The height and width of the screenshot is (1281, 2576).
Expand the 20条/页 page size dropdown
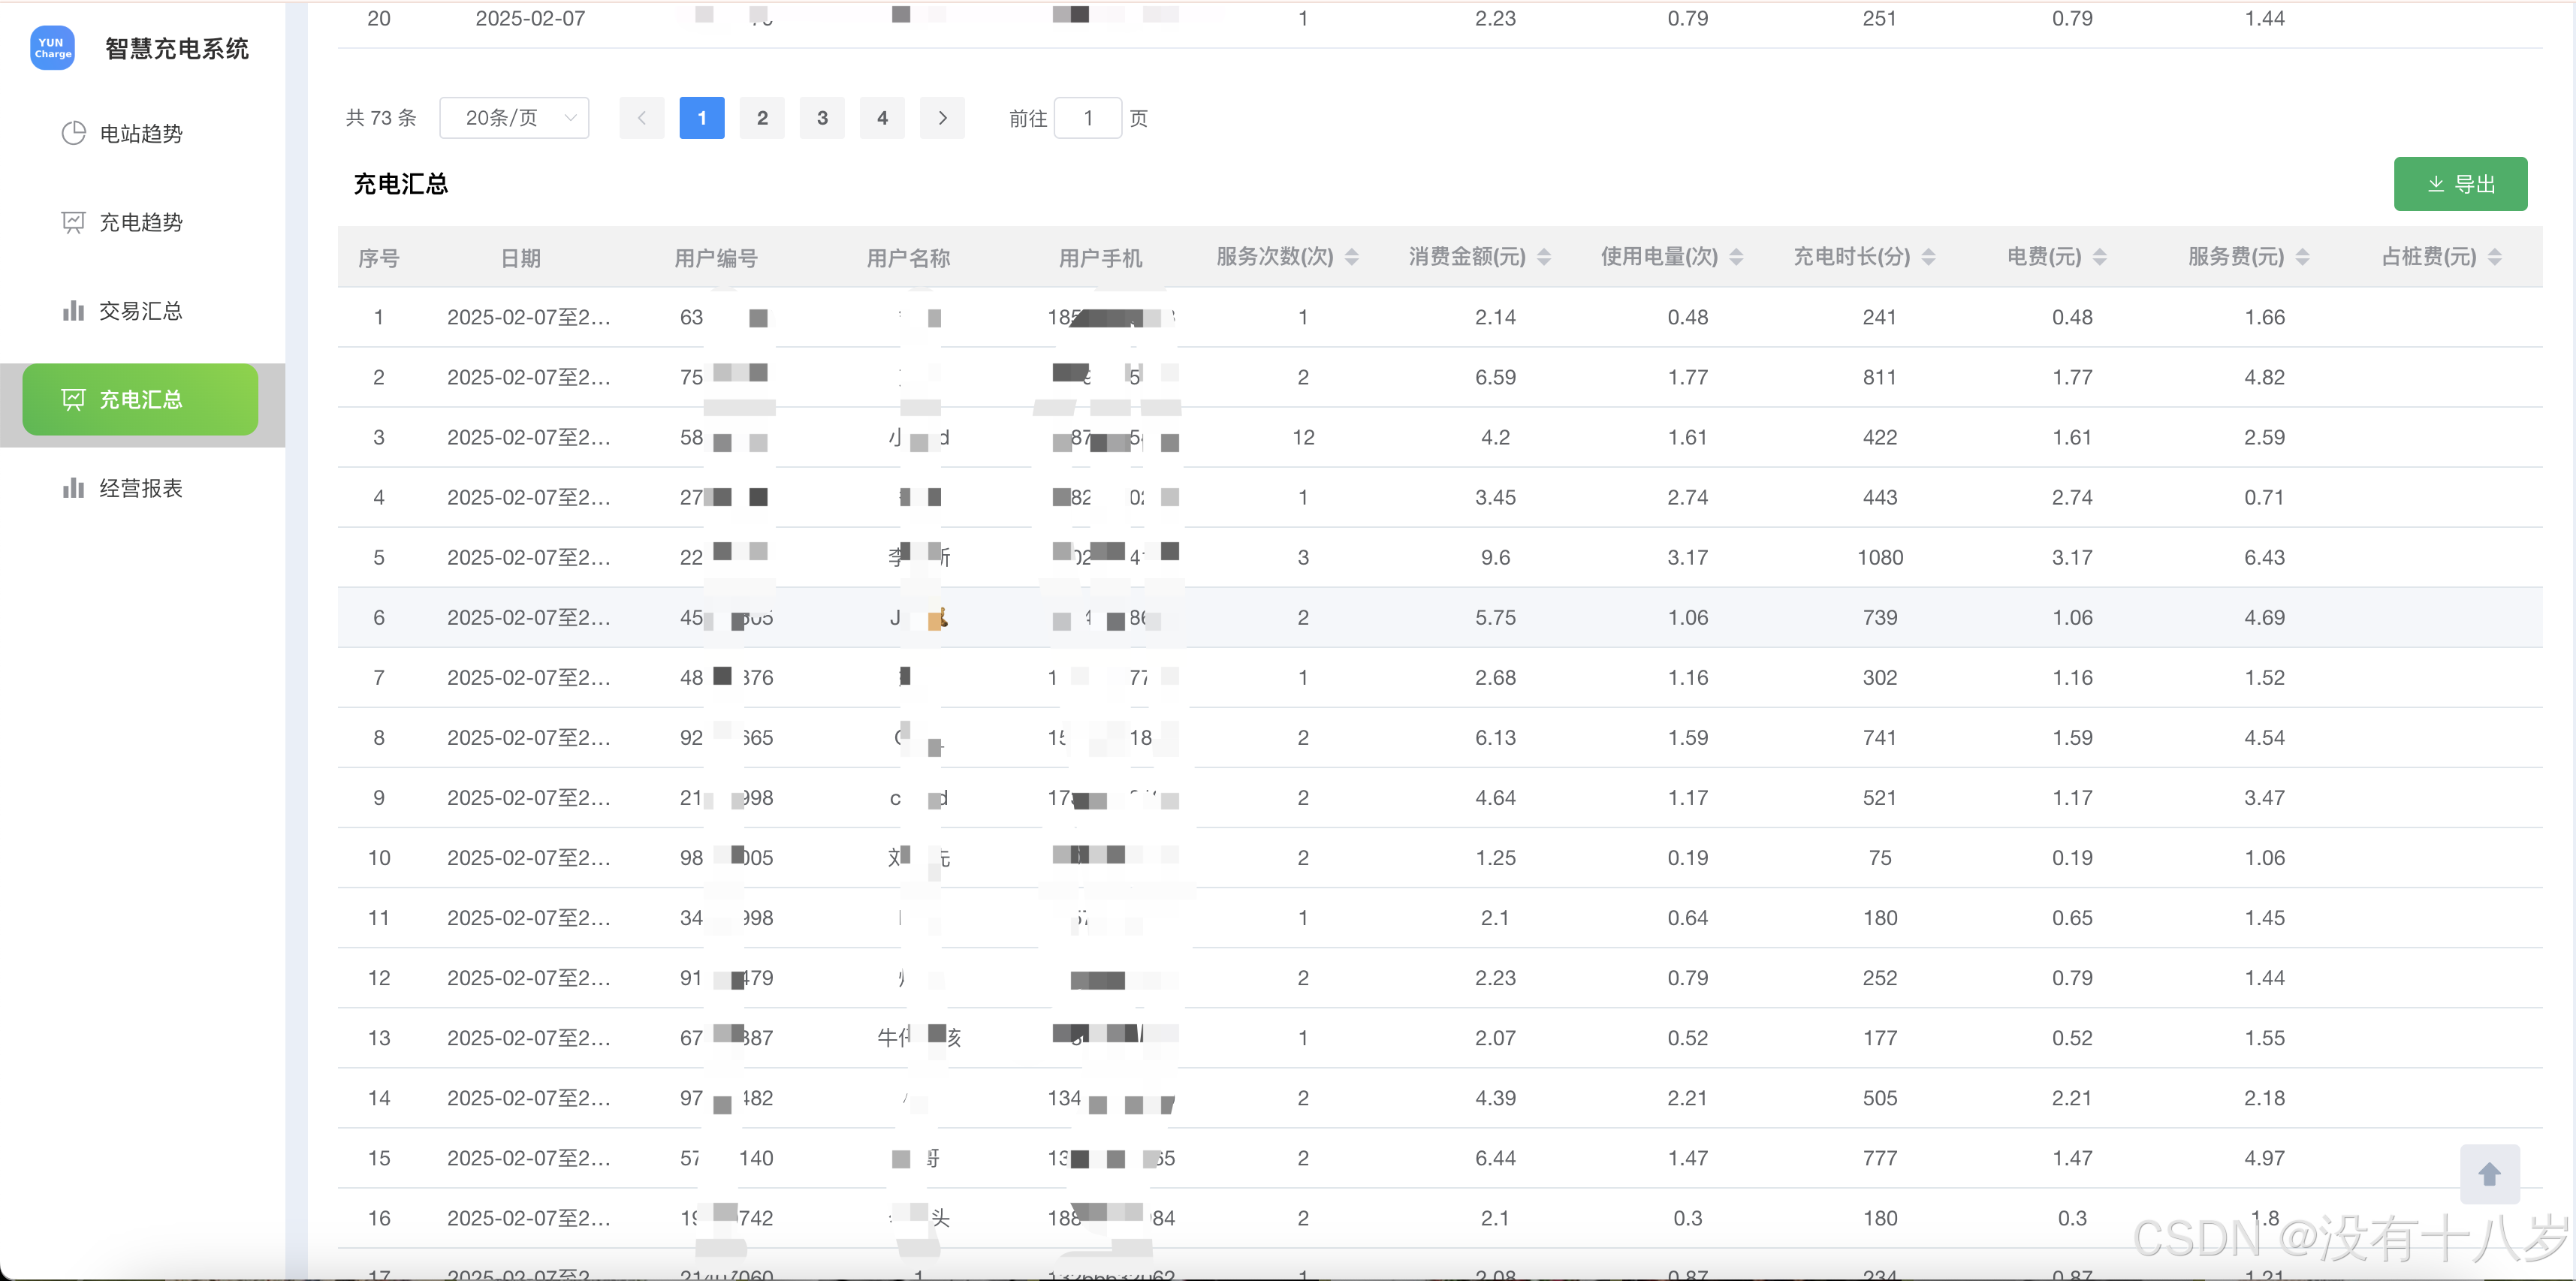pos(514,118)
